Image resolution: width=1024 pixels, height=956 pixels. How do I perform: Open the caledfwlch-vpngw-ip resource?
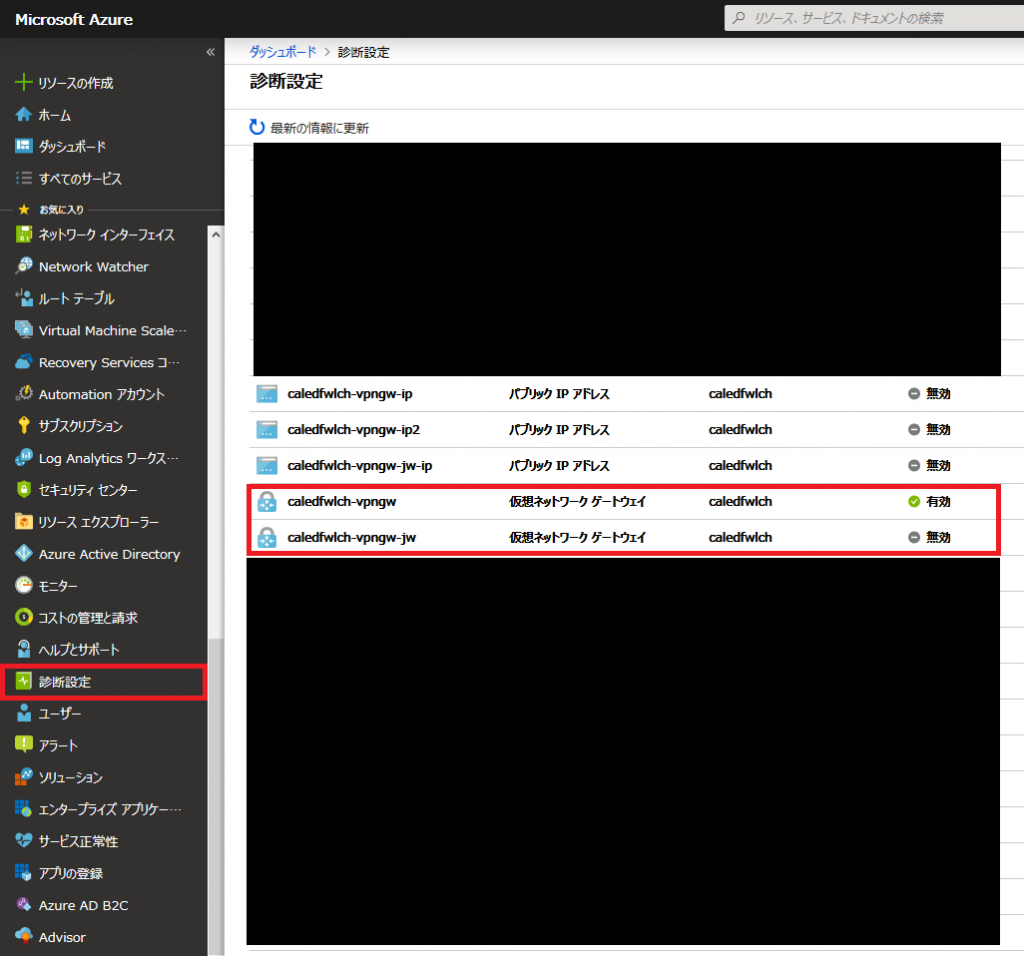(x=349, y=394)
